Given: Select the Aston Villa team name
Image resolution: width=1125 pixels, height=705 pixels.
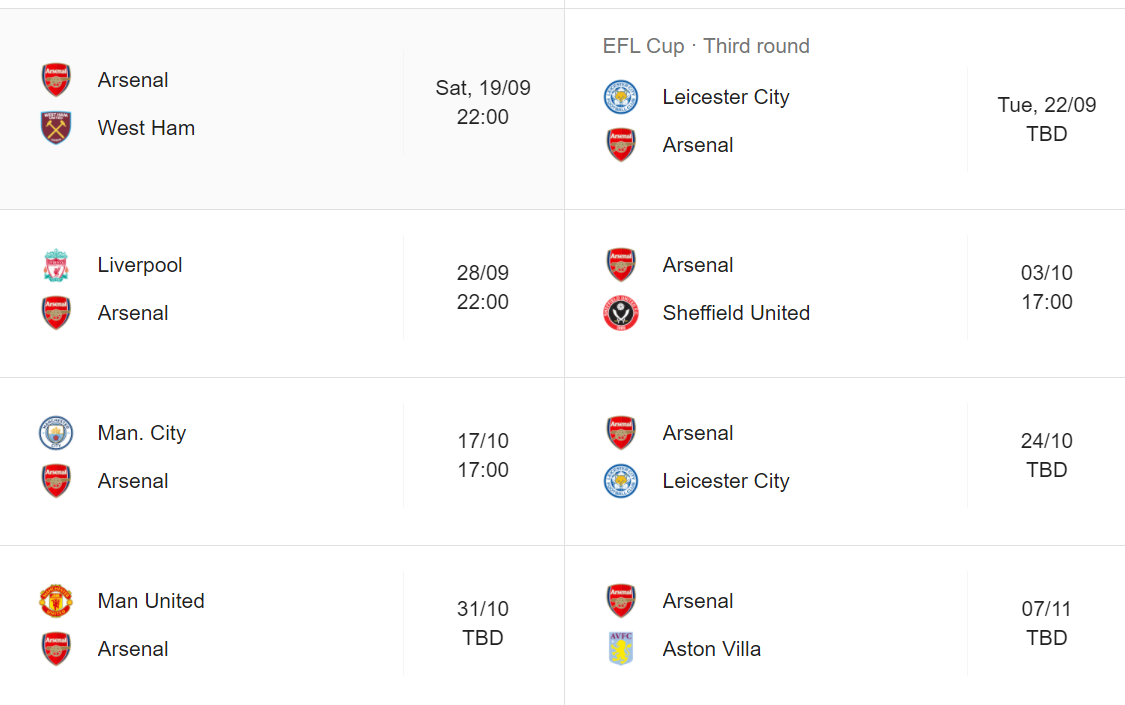Looking at the screenshot, I should 711,649.
